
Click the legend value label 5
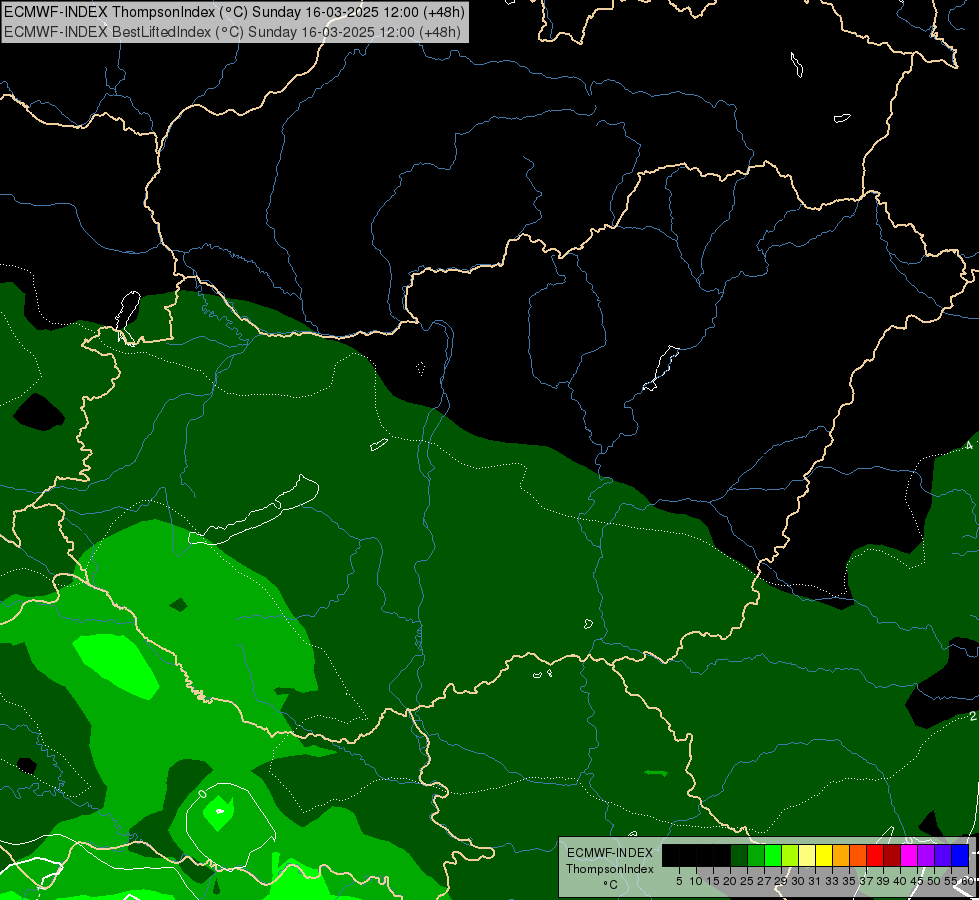679,881
